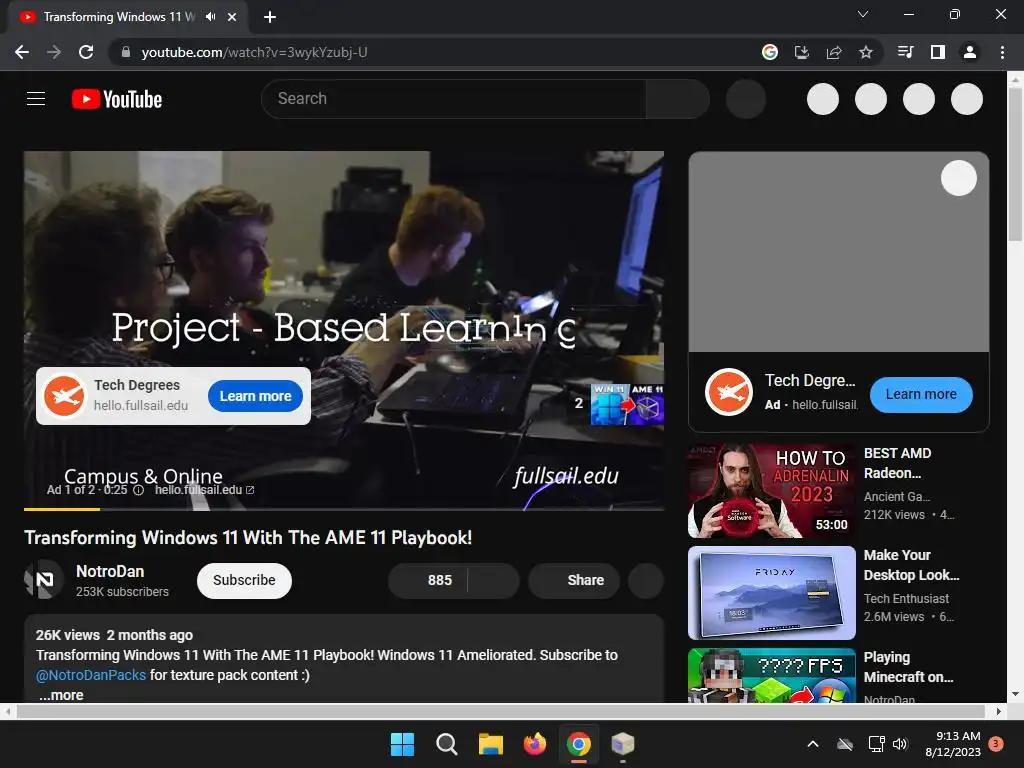Launch Firefox from taskbar

point(535,744)
